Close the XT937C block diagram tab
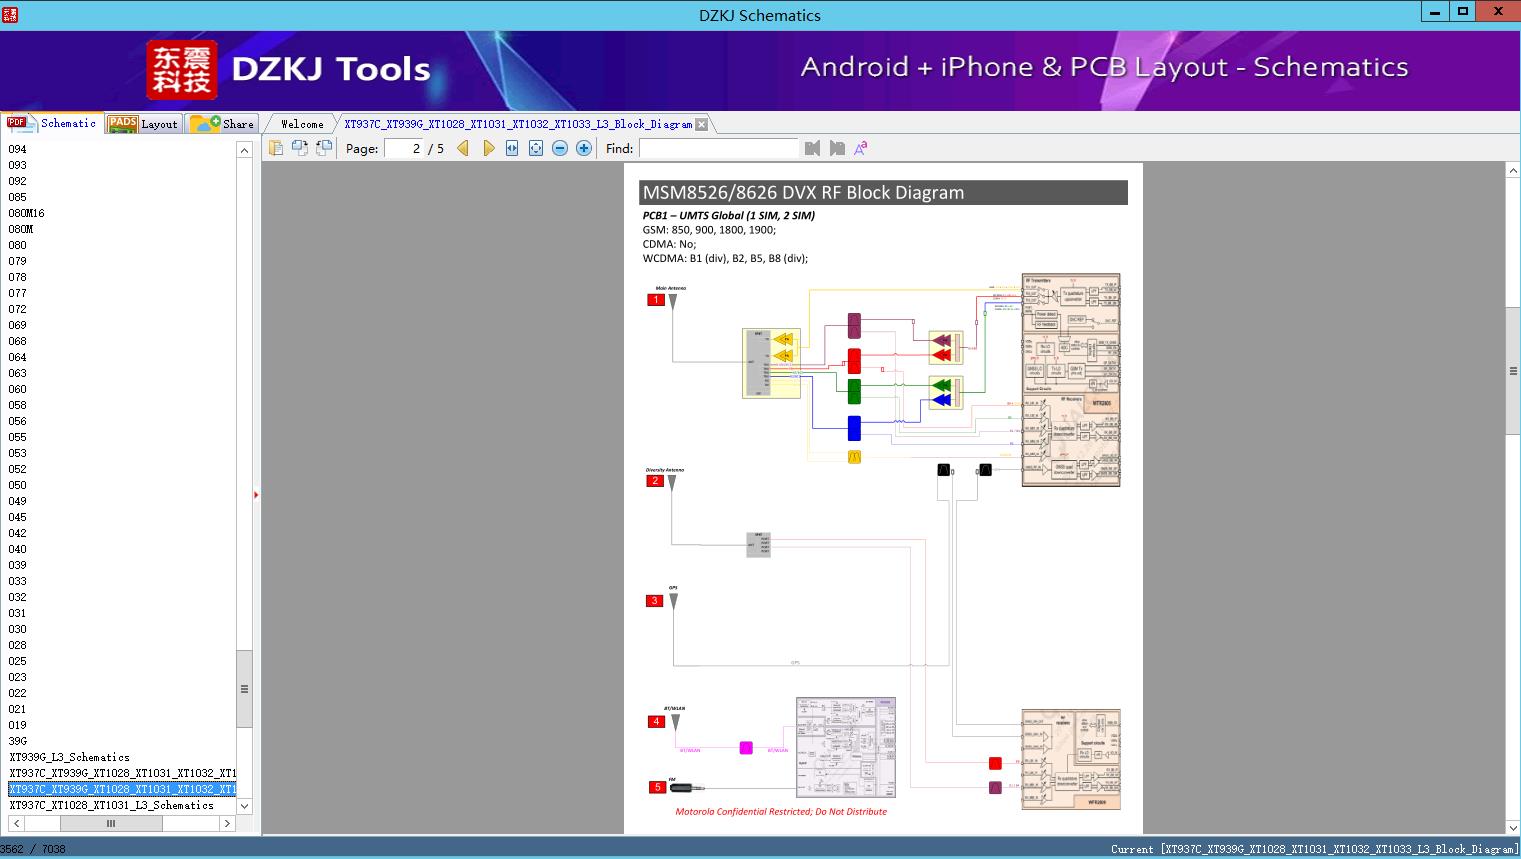Viewport: 1521px width, 859px height. 702,124
